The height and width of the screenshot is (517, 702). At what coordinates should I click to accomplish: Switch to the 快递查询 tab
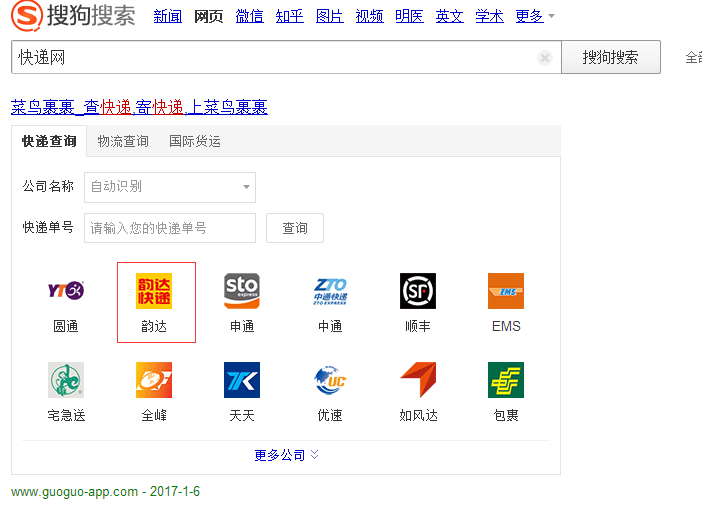point(49,141)
